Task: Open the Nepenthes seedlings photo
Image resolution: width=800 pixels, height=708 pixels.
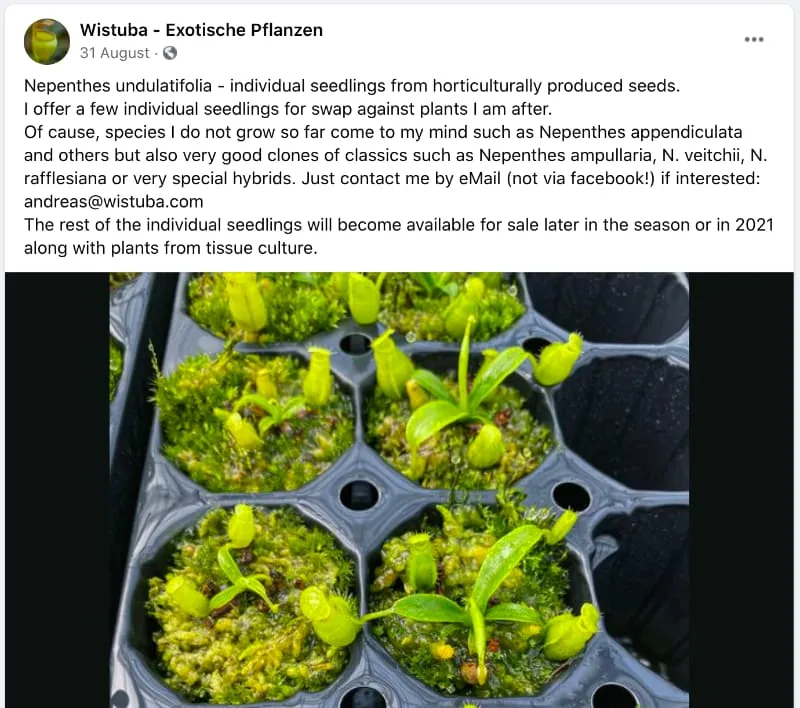Action: (x=398, y=490)
